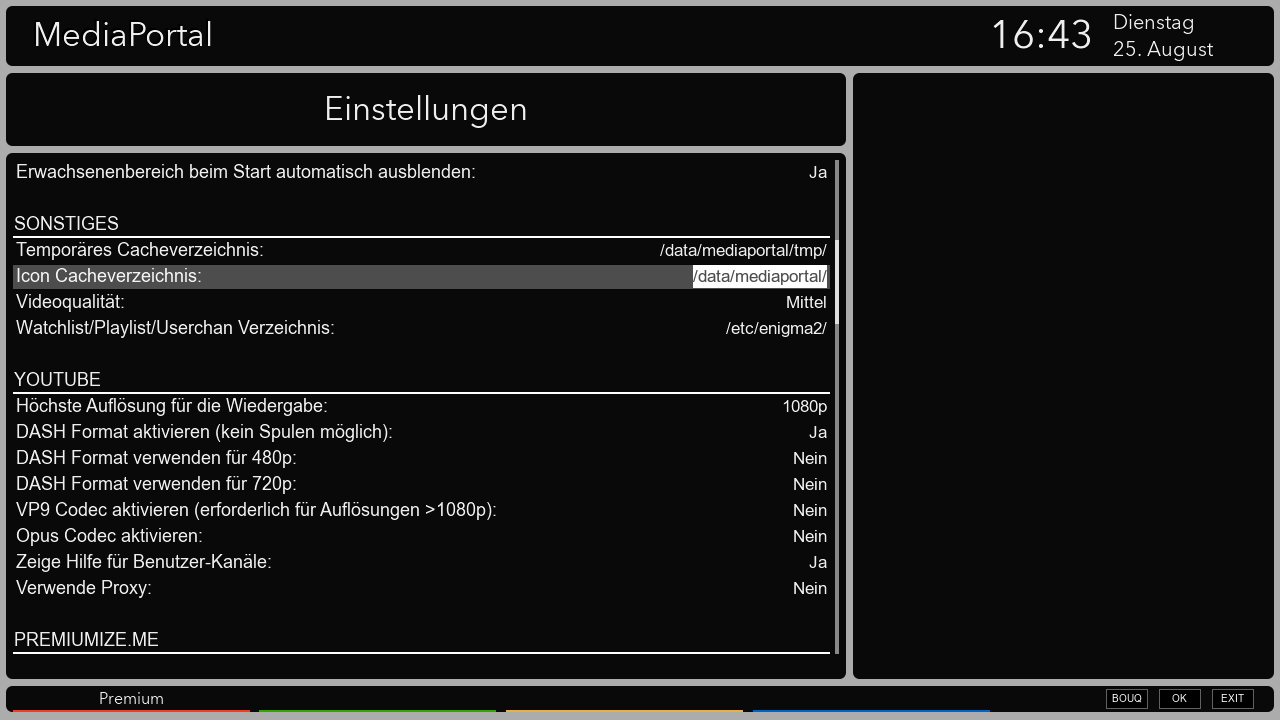Screen dimensions: 1280x720
Task: Toggle VP9 Codec aktivieren option
Action: [809, 510]
